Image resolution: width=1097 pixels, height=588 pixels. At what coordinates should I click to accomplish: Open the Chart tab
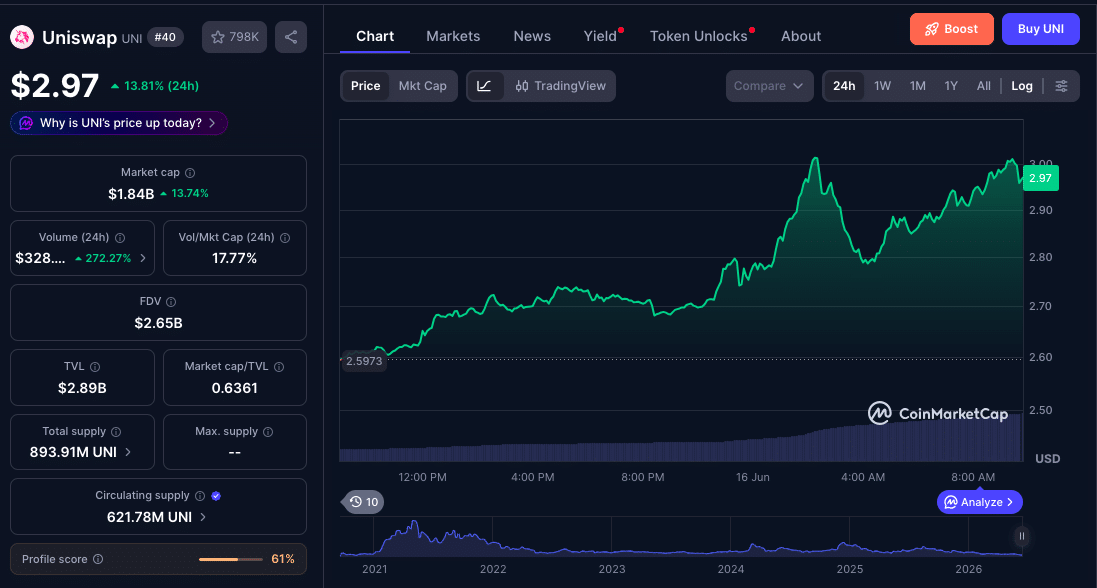coord(375,36)
